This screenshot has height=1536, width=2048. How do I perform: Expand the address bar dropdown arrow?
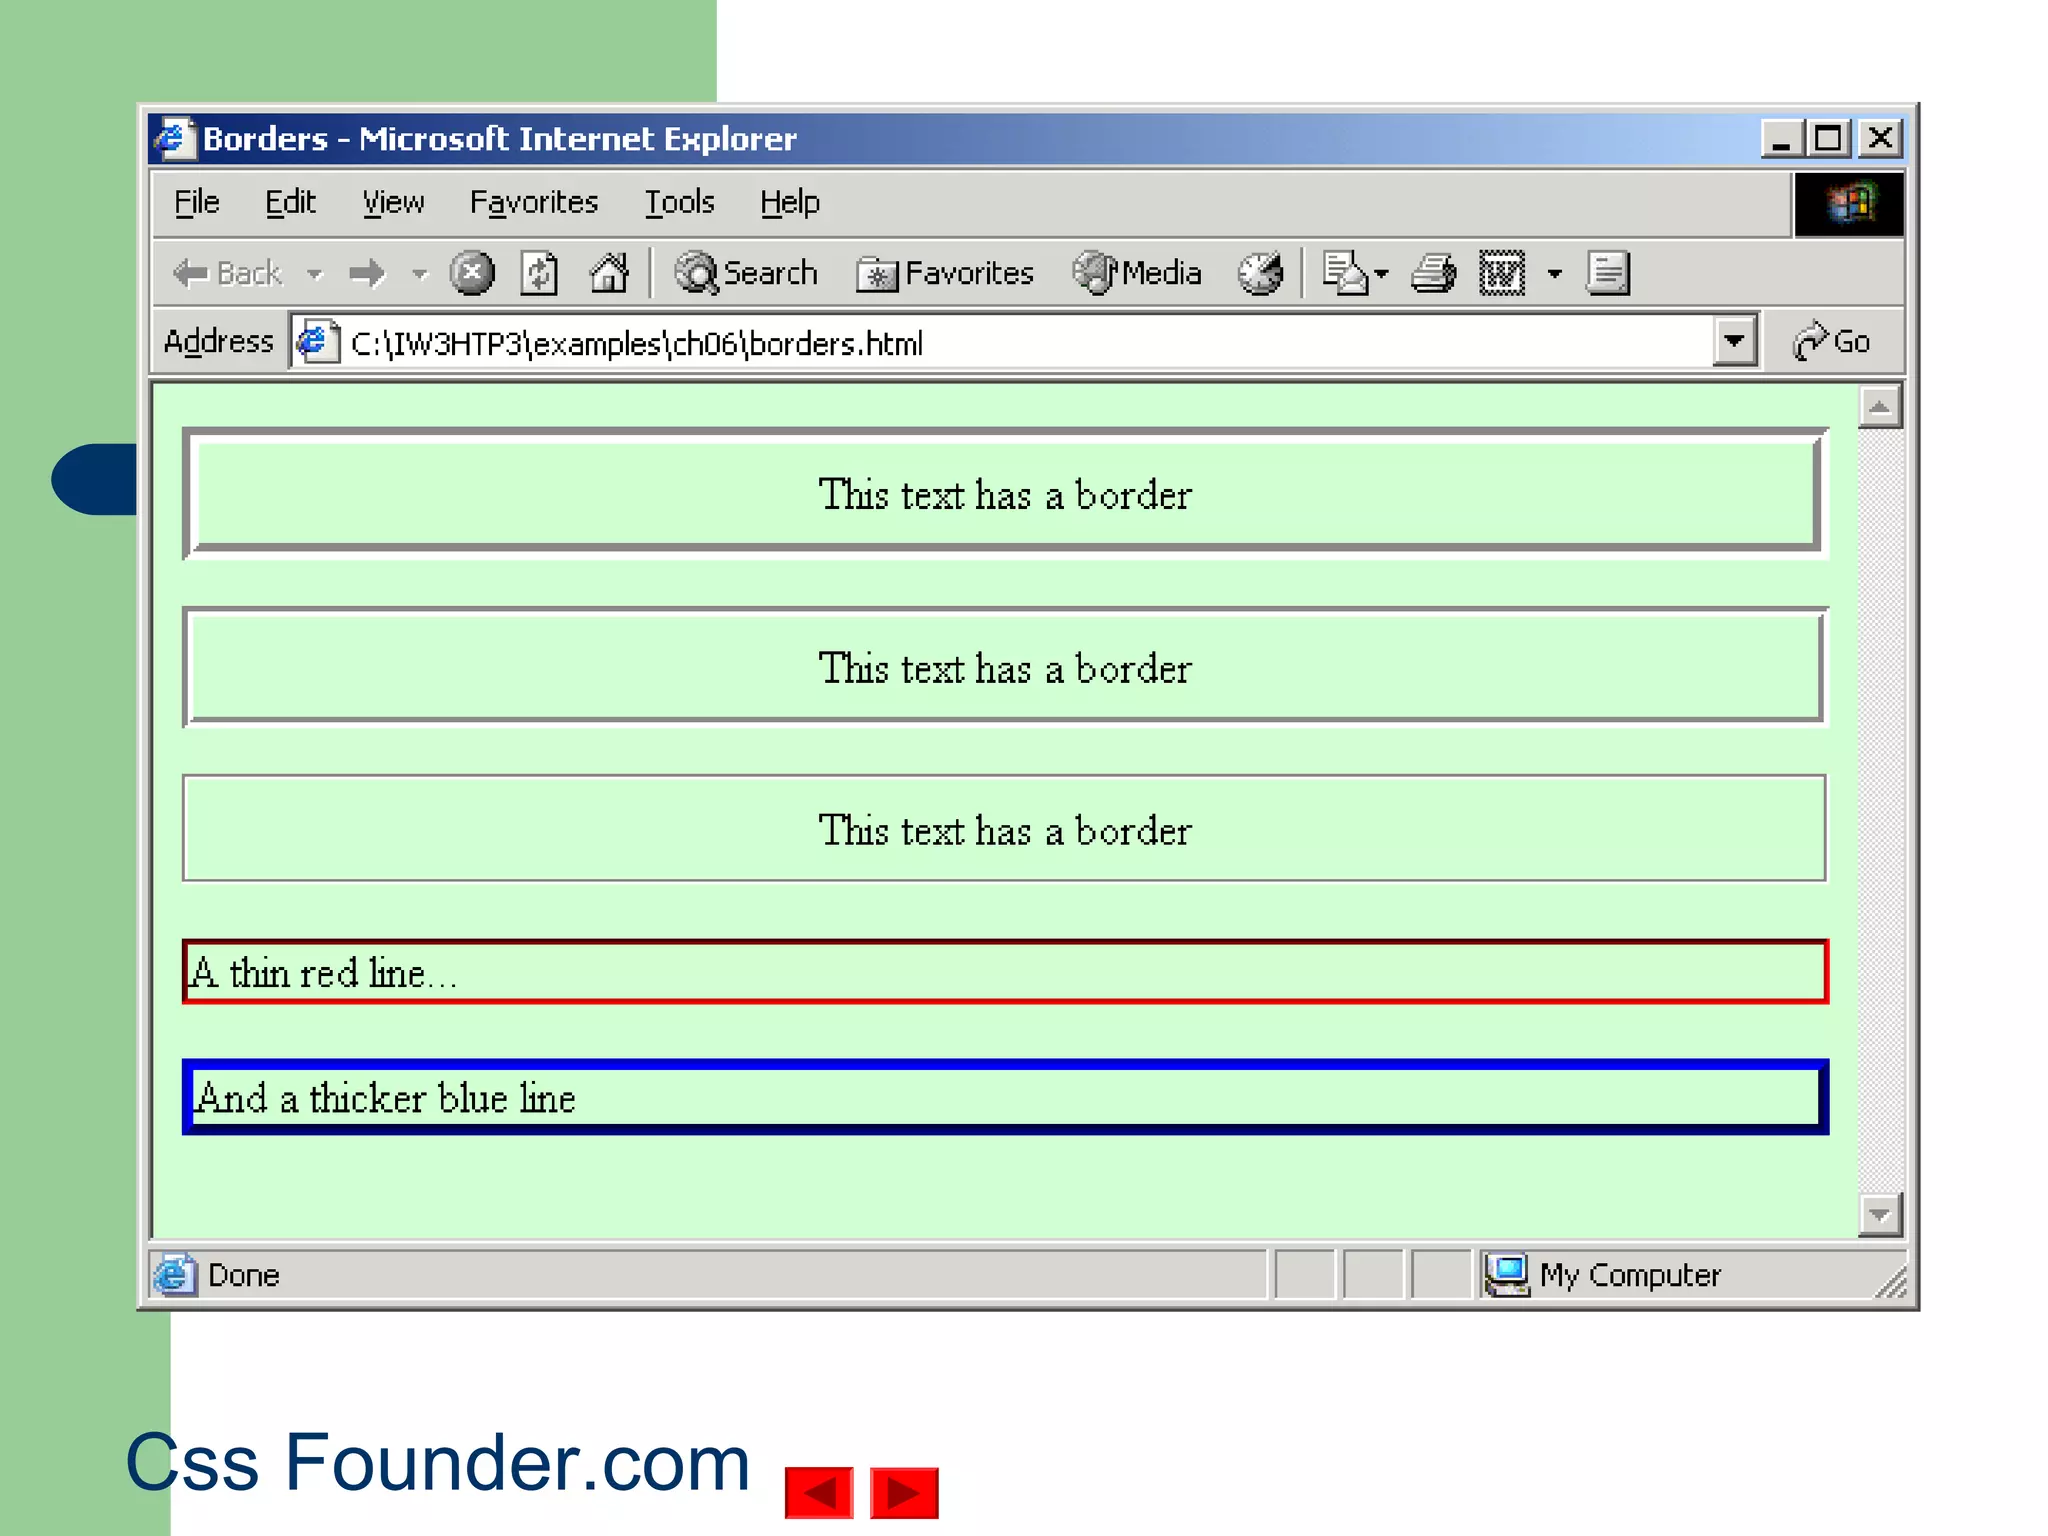[x=1734, y=342]
